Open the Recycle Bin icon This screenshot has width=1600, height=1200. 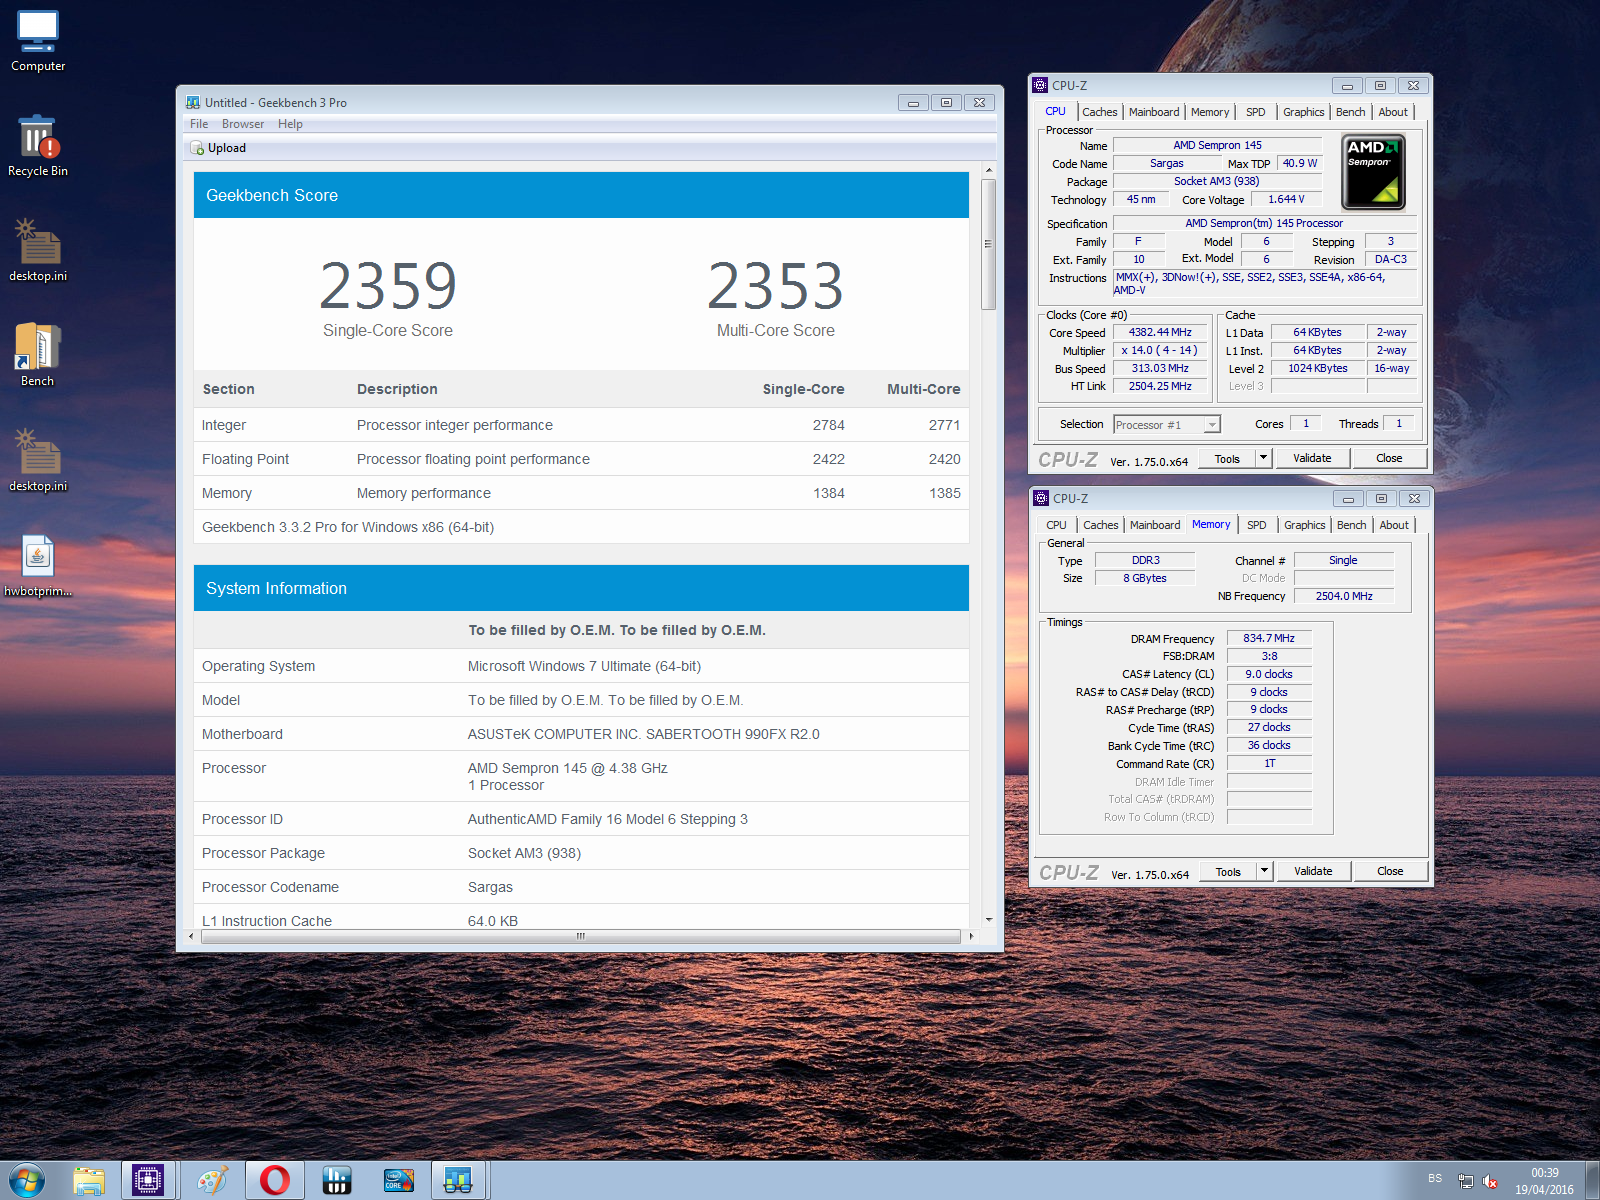point(38,146)
